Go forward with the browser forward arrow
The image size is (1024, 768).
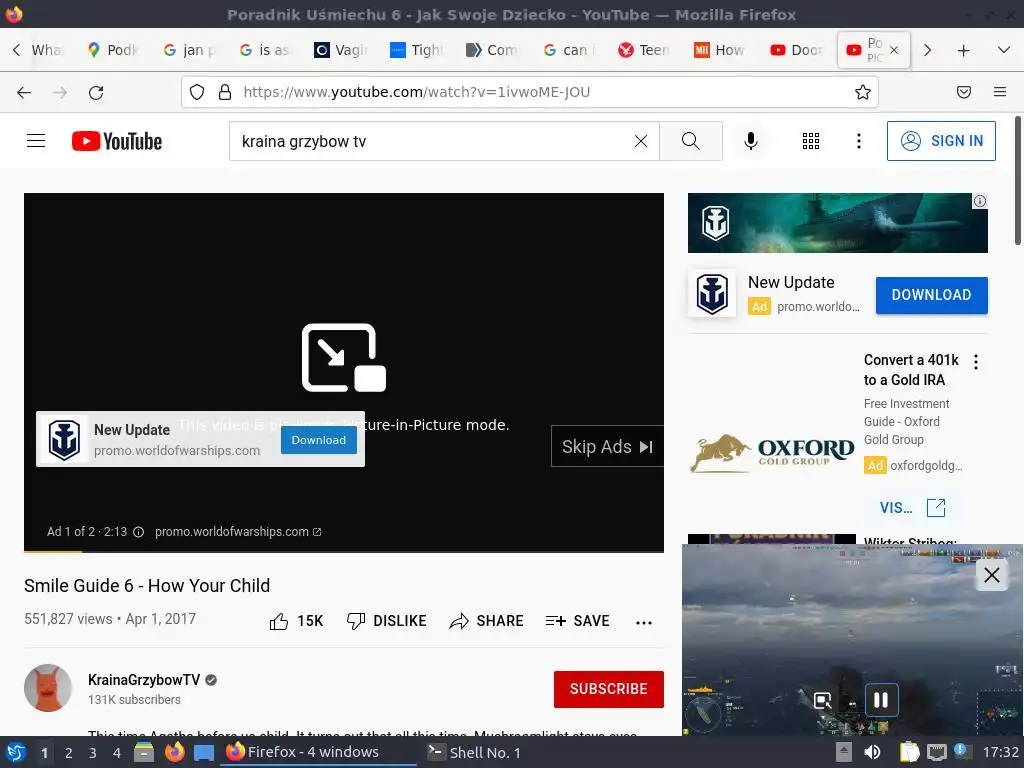click(60, 93)
